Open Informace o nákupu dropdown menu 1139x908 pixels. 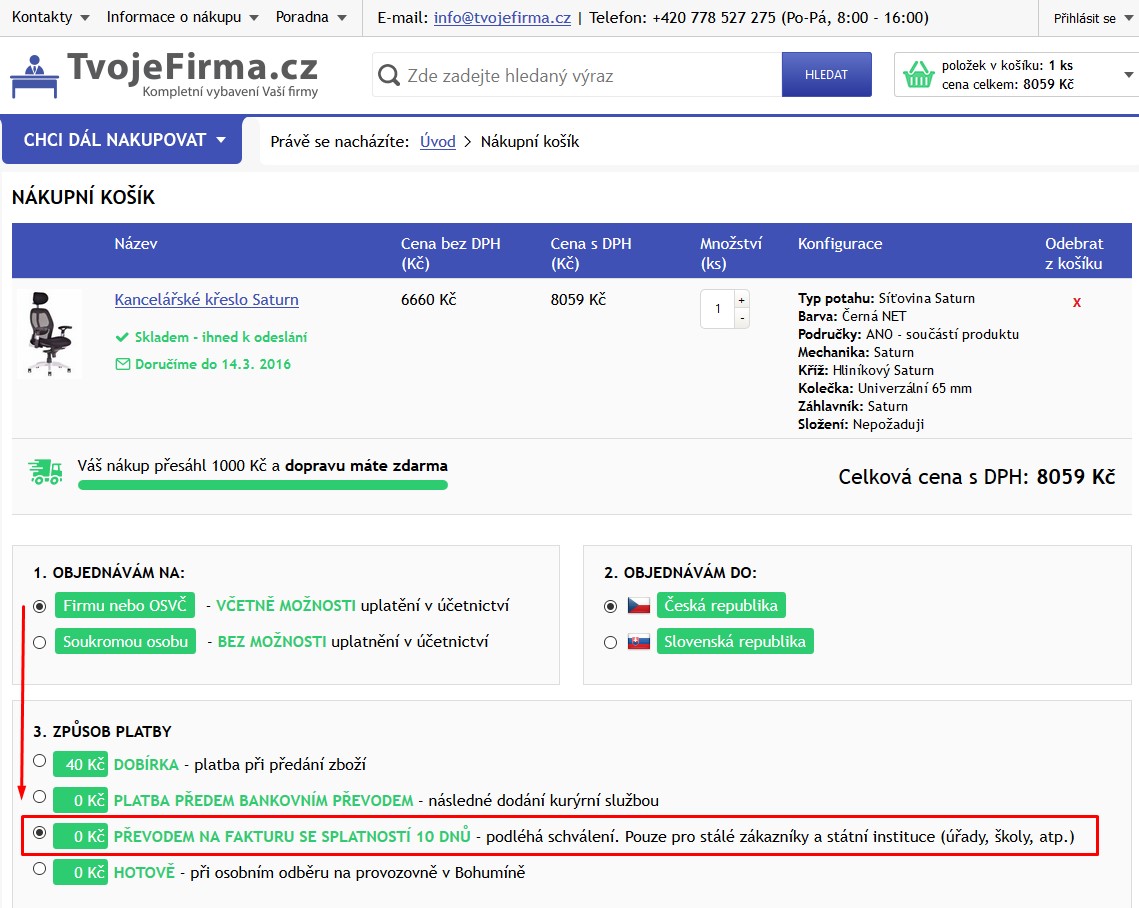[x=182, y=17]
